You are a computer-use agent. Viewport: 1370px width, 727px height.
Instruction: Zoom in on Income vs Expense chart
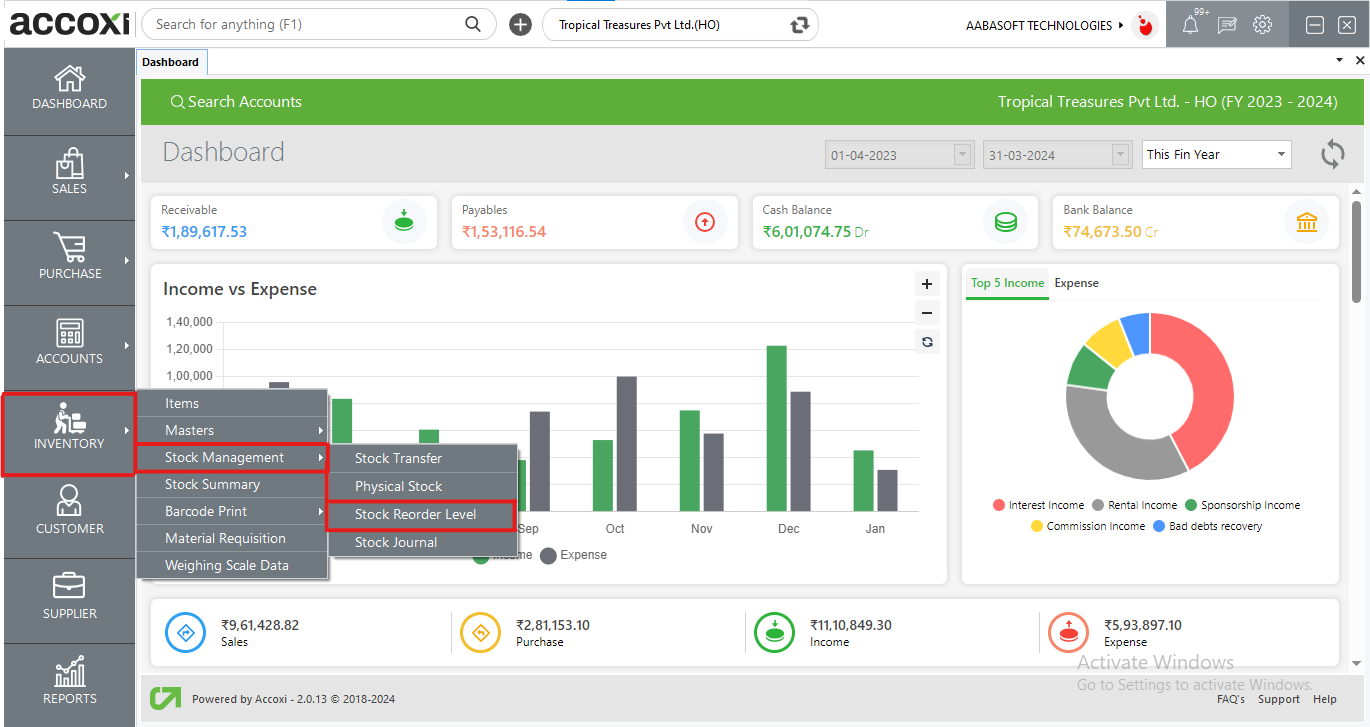(927, 284)
